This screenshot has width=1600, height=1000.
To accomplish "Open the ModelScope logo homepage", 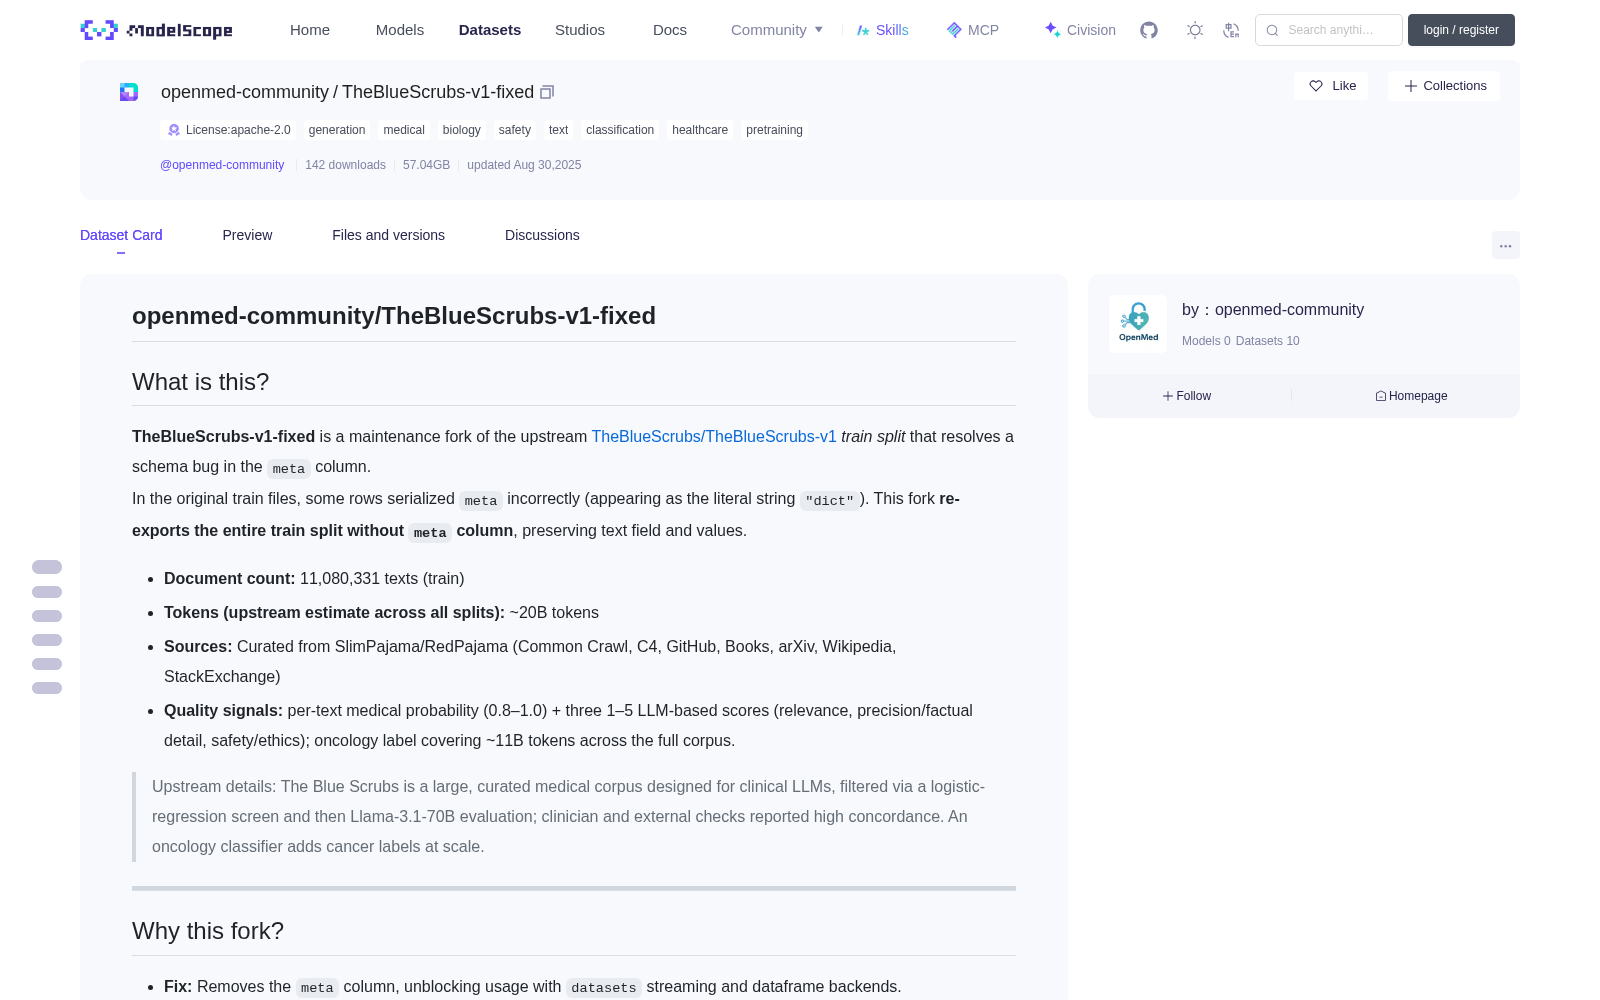I will (156, 30).
